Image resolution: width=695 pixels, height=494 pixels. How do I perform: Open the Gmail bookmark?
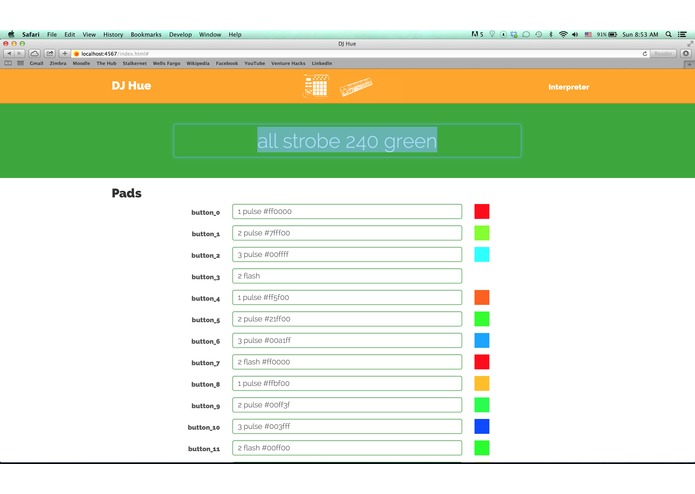pyautogui.click(x=36, y=63)
